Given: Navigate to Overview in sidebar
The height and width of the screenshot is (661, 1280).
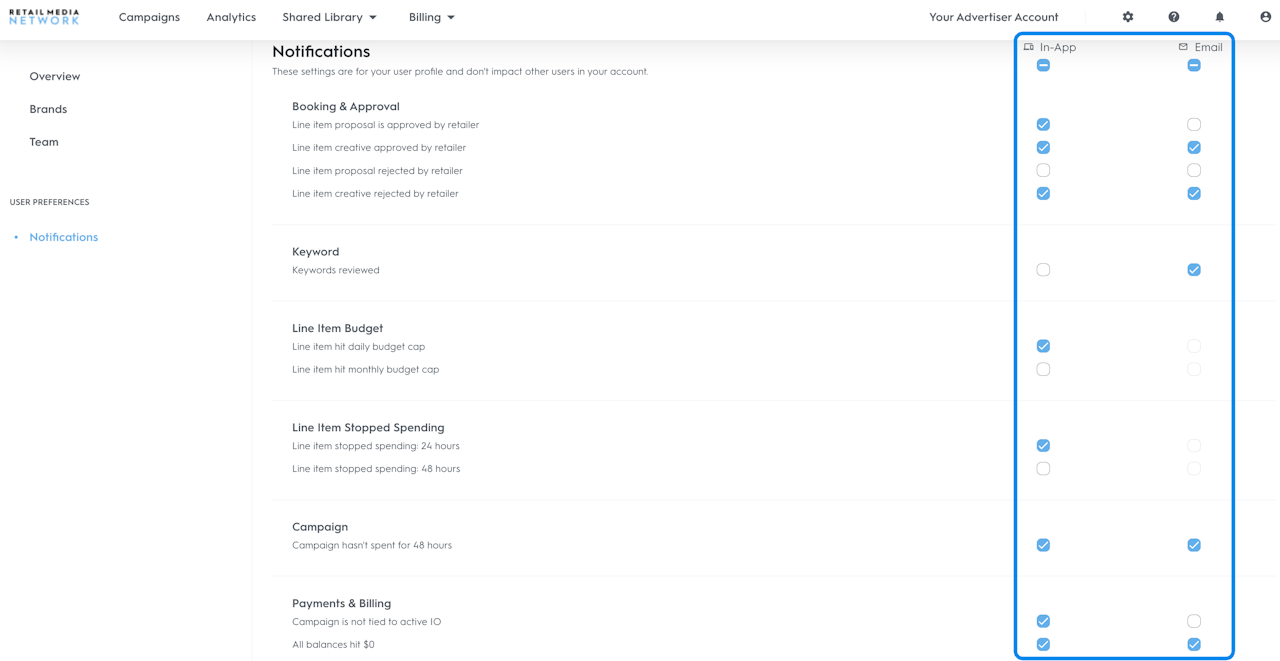Looking at the screenshot, I should tap(55, 76).
